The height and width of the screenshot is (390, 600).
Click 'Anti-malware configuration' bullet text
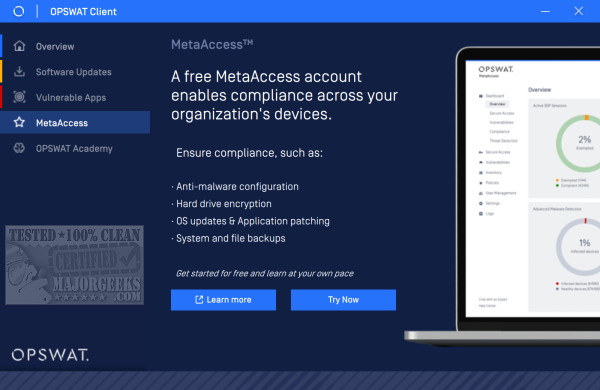237,187
